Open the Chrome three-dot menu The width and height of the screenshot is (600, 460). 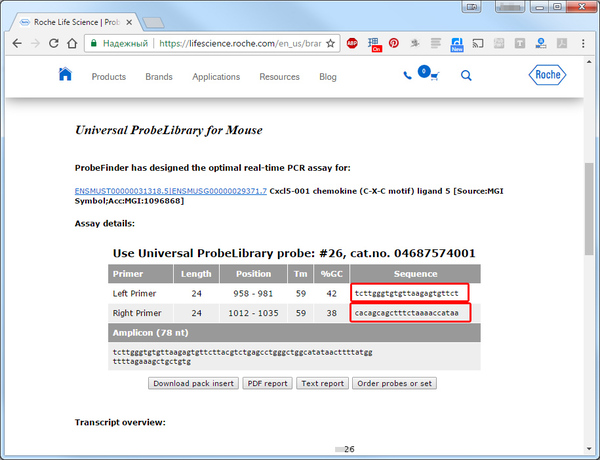pos(583,43)
